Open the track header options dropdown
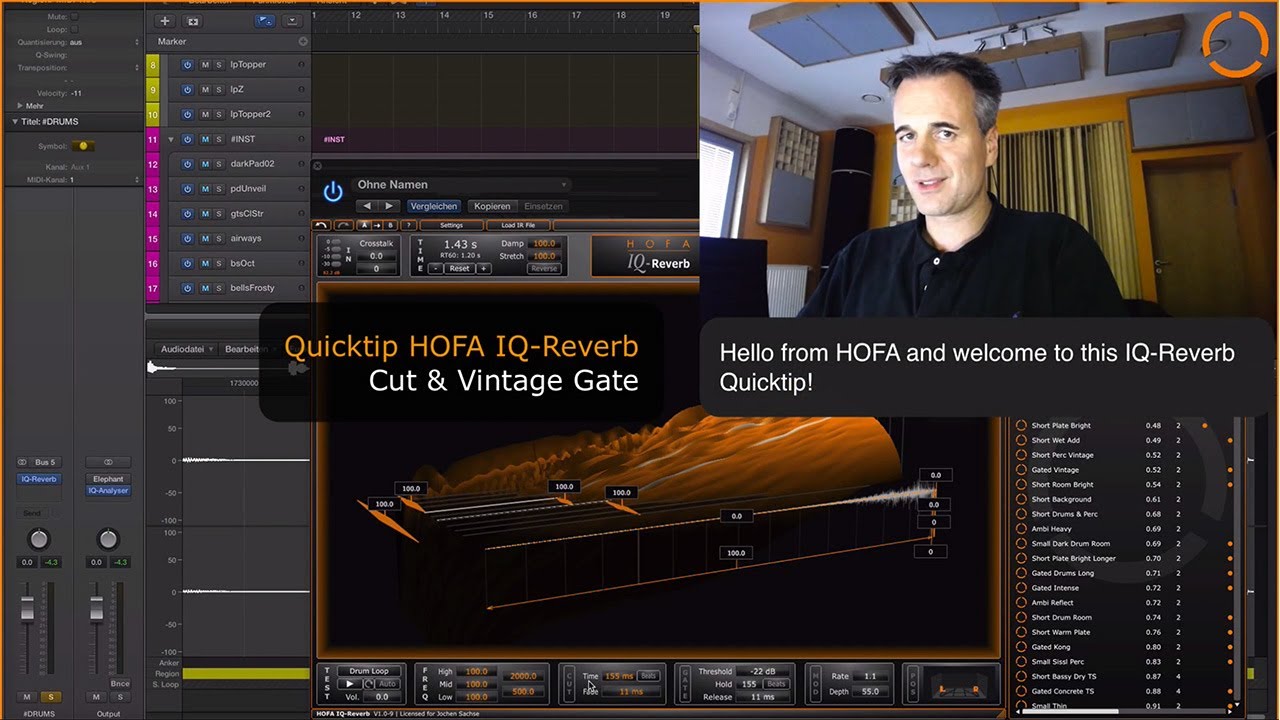 pyautogui.click(x=291, y=20)
